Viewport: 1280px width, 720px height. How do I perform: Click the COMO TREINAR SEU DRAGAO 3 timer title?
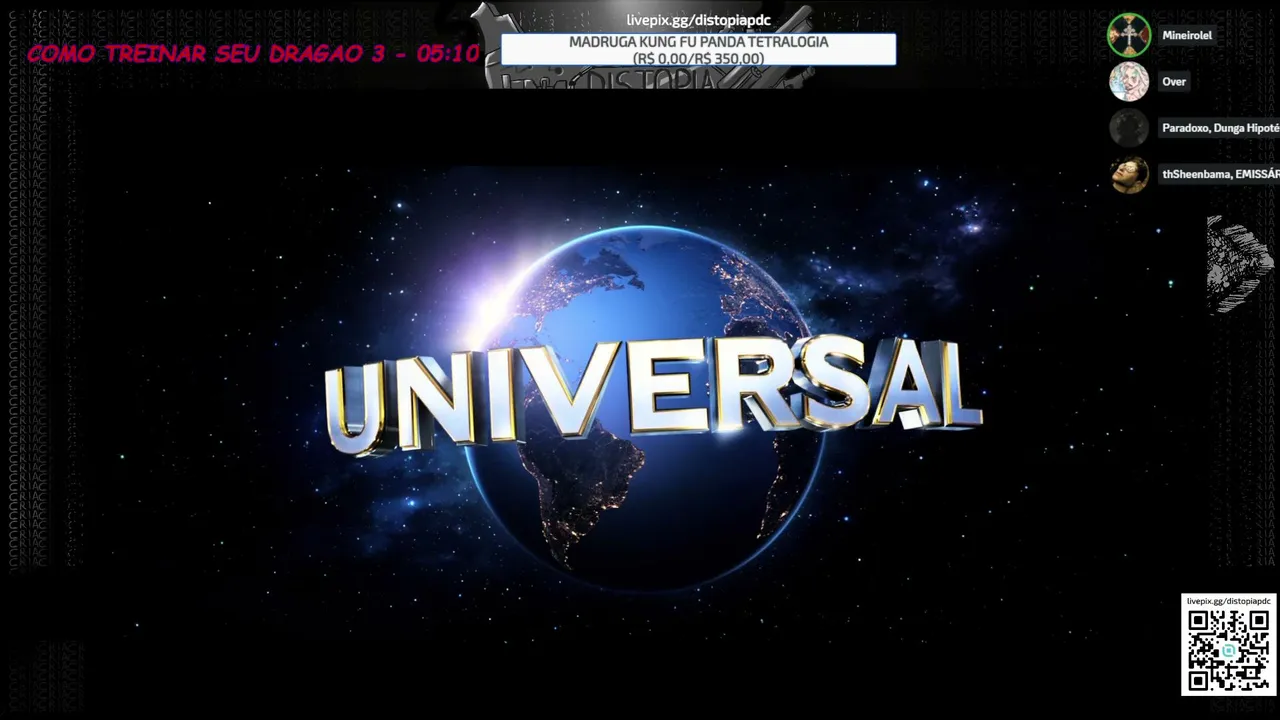pyautogui.click(x=254, y=54)
